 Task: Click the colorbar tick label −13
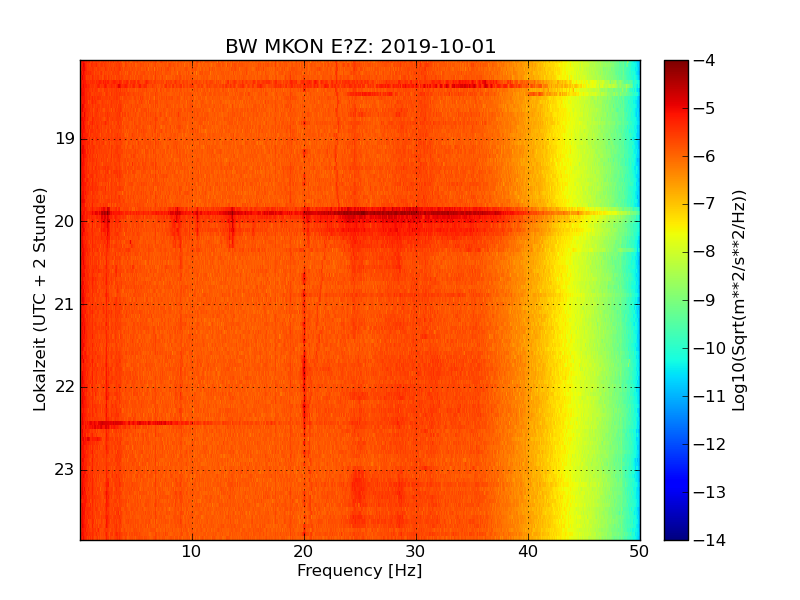click(x=710, y=492)
